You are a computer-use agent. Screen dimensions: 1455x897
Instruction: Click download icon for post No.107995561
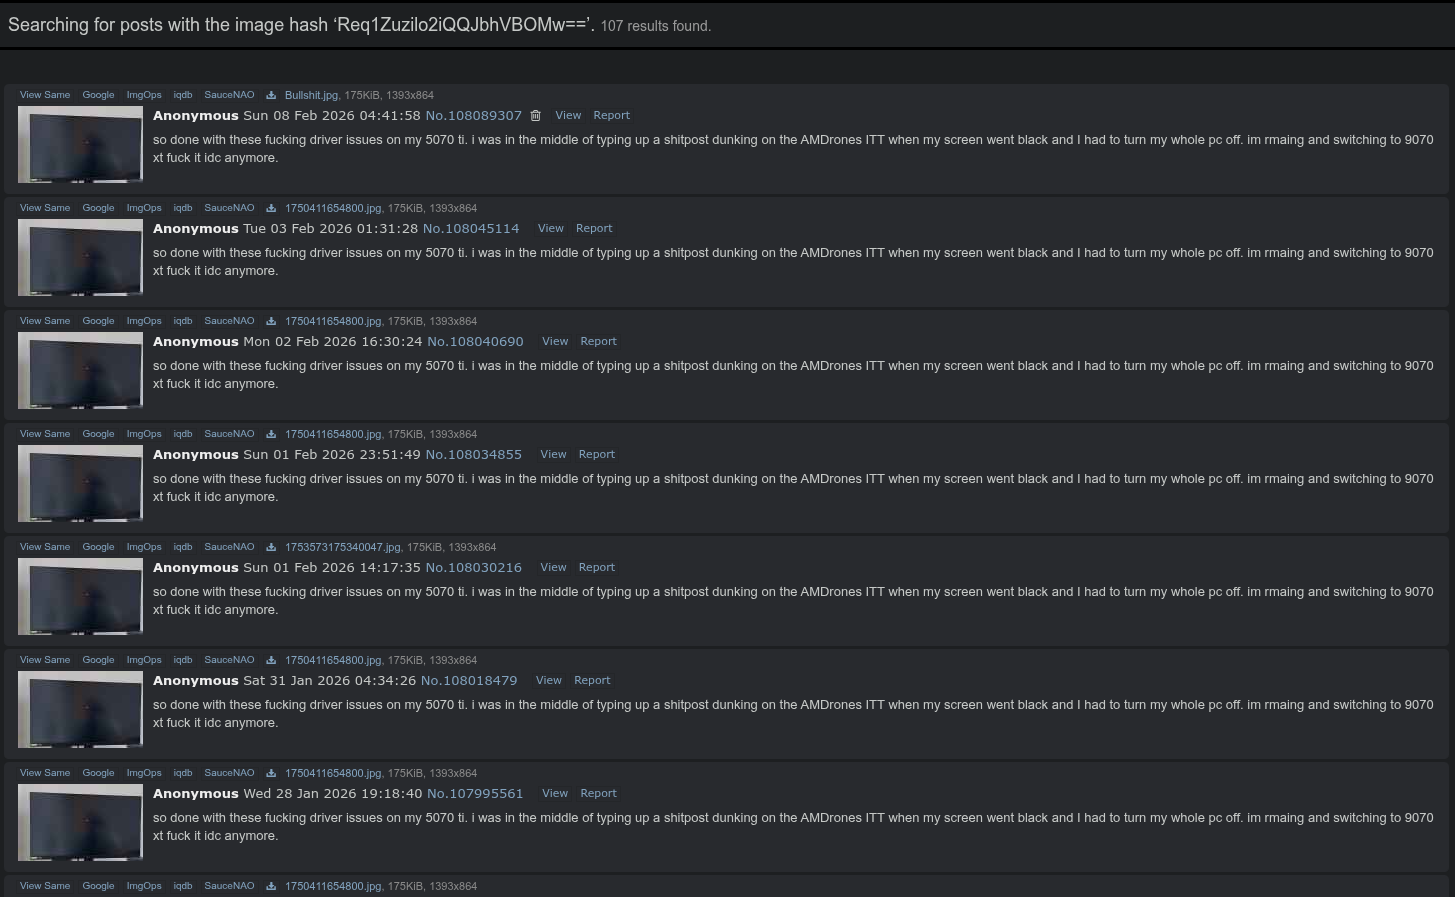click(271, 773)
